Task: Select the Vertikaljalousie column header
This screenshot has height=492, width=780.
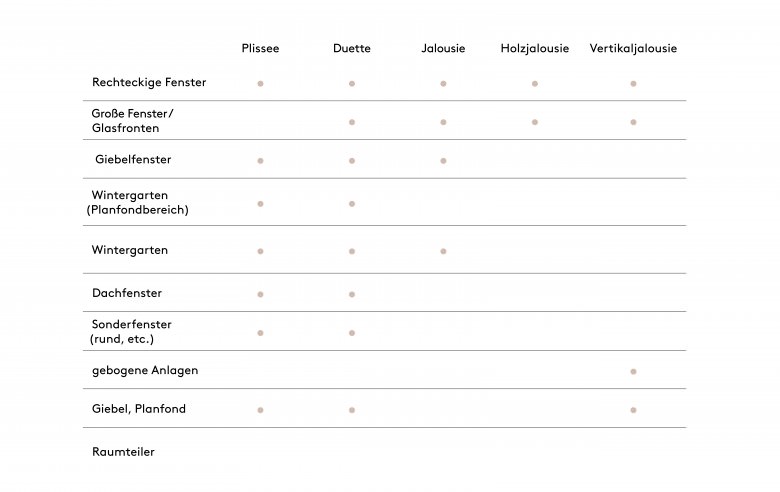Action: pyautogui.click(x=633, y=48)
